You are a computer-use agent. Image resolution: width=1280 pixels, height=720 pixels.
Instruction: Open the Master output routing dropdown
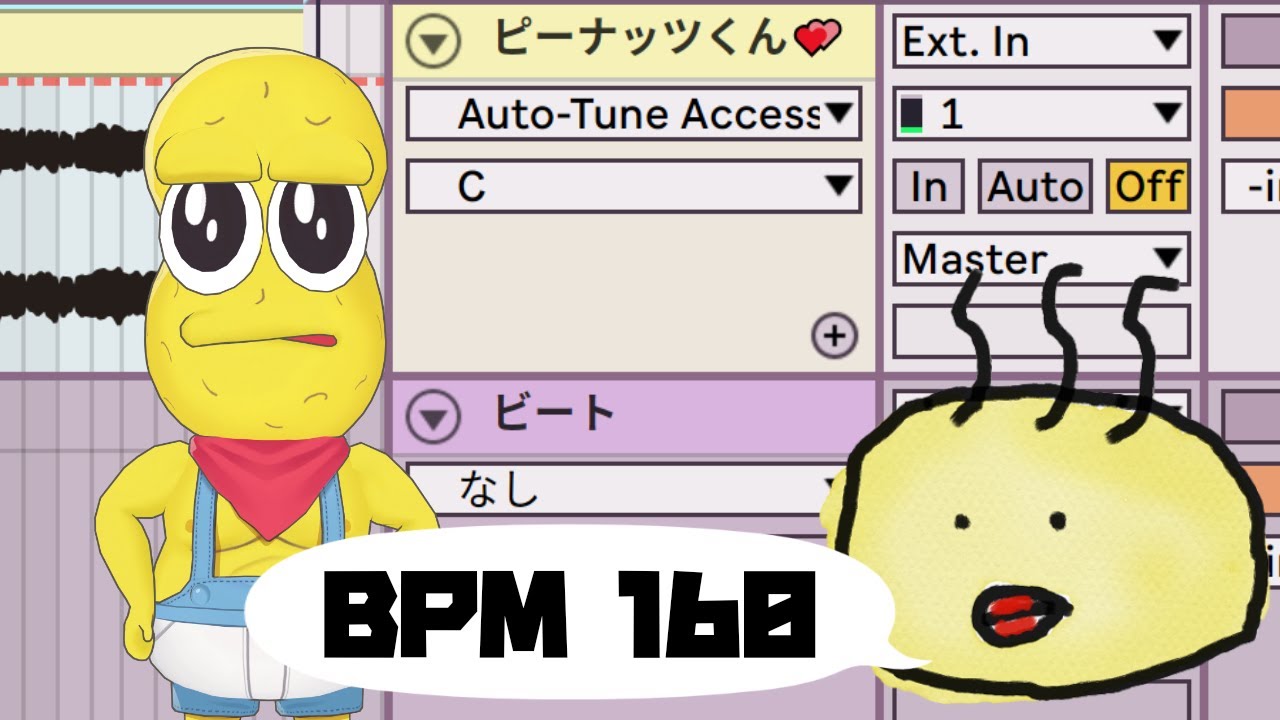tap(1041, 260)
